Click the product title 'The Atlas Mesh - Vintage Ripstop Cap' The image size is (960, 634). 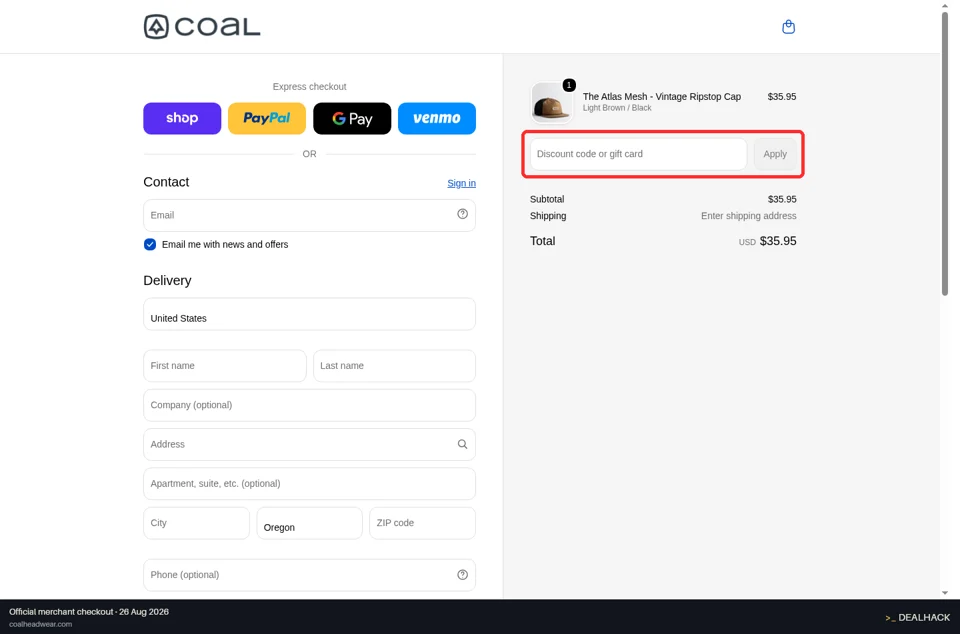click(662, 97)
